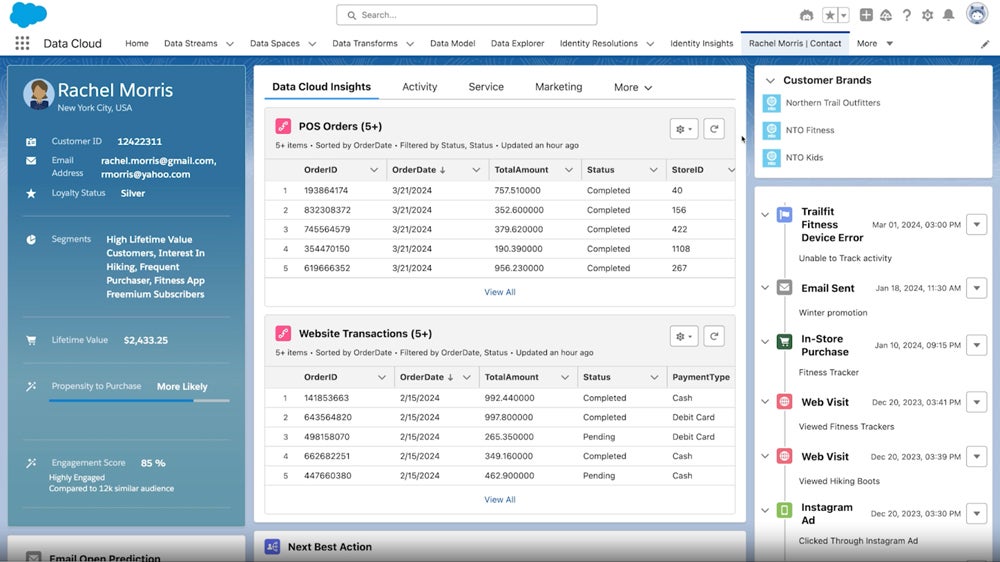Screen dimensions: 1000x562
Task: Click the Next Best Action icon
Action: (272, 547)
